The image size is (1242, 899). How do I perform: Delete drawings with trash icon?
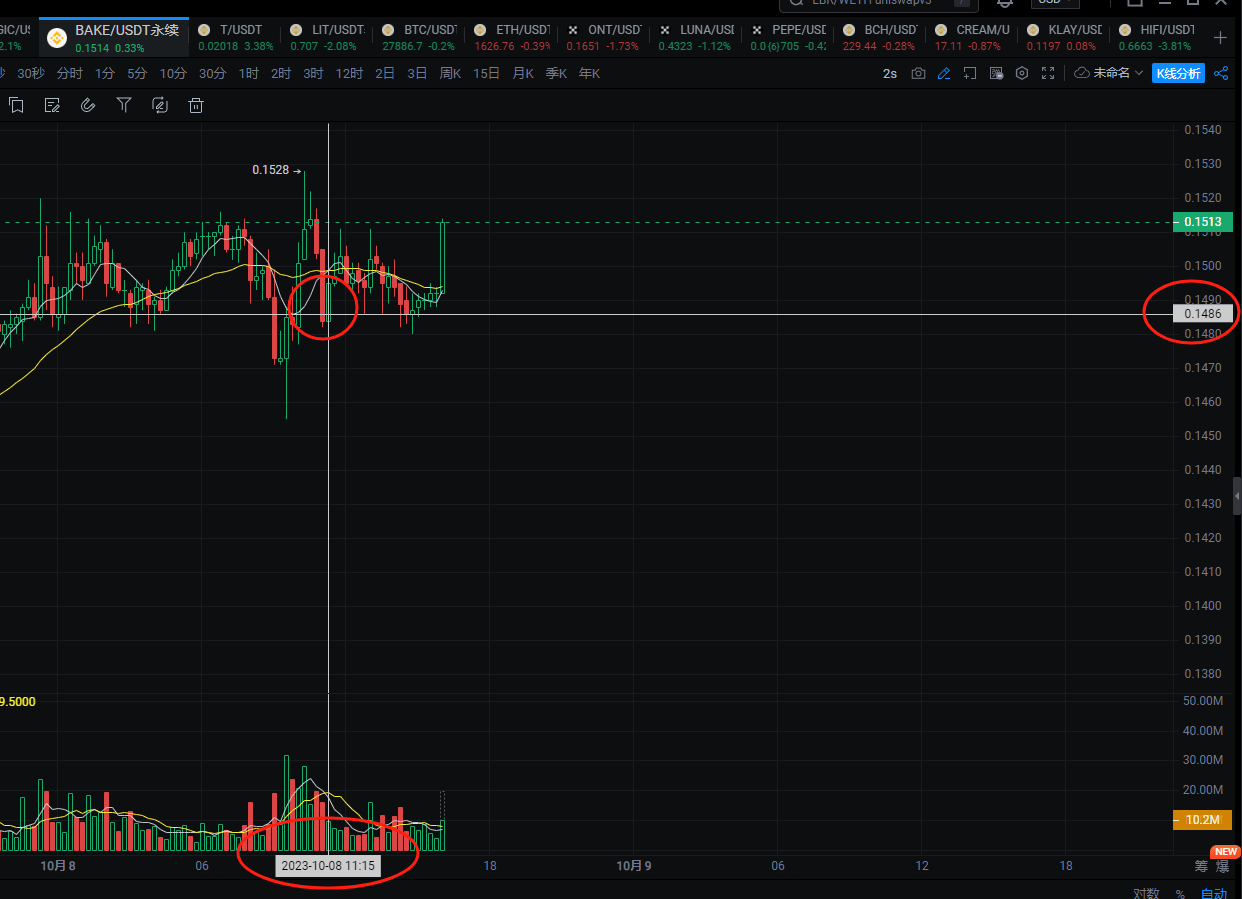point(196,105)
